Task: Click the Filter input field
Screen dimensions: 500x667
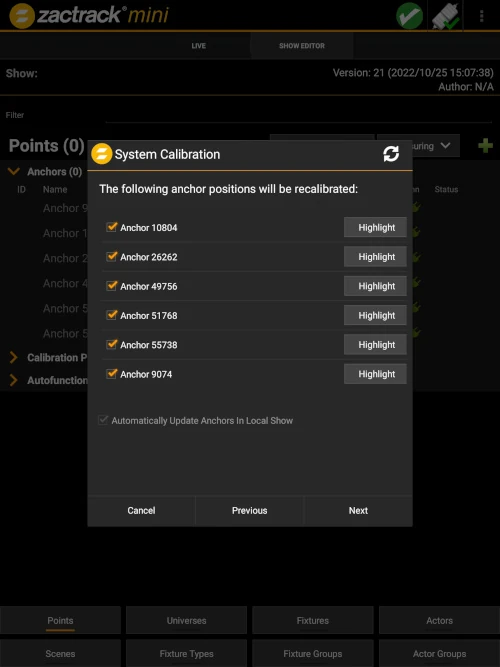Action: tap(298, 115)
